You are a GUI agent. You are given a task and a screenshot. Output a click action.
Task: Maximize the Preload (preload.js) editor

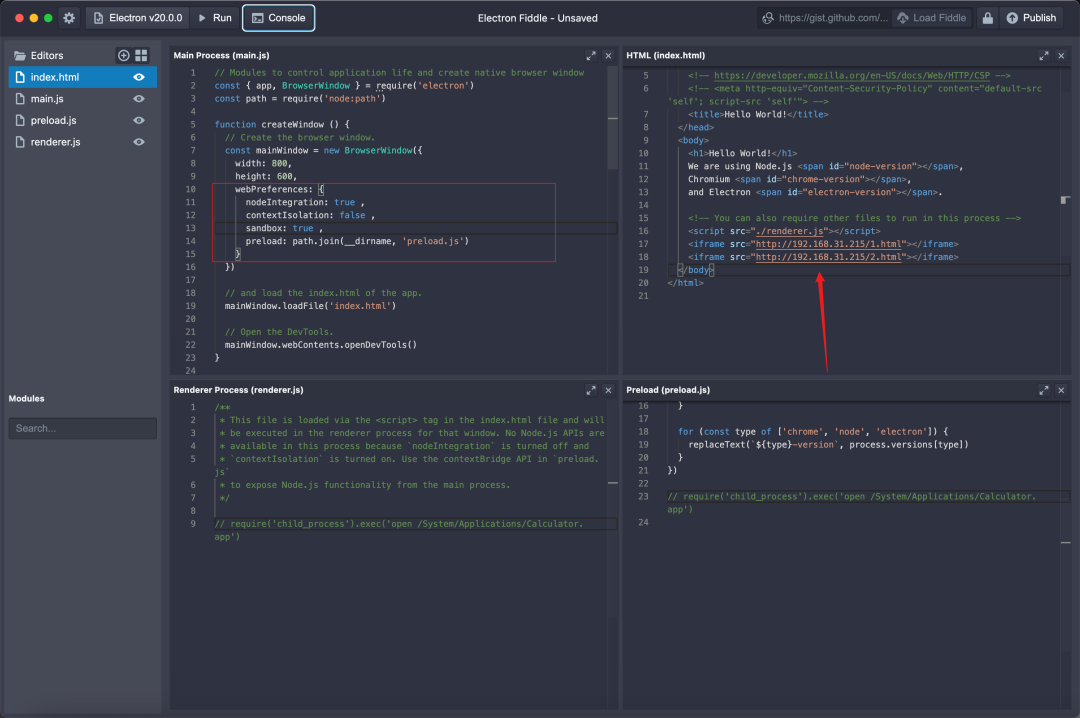click(1043, 390)
